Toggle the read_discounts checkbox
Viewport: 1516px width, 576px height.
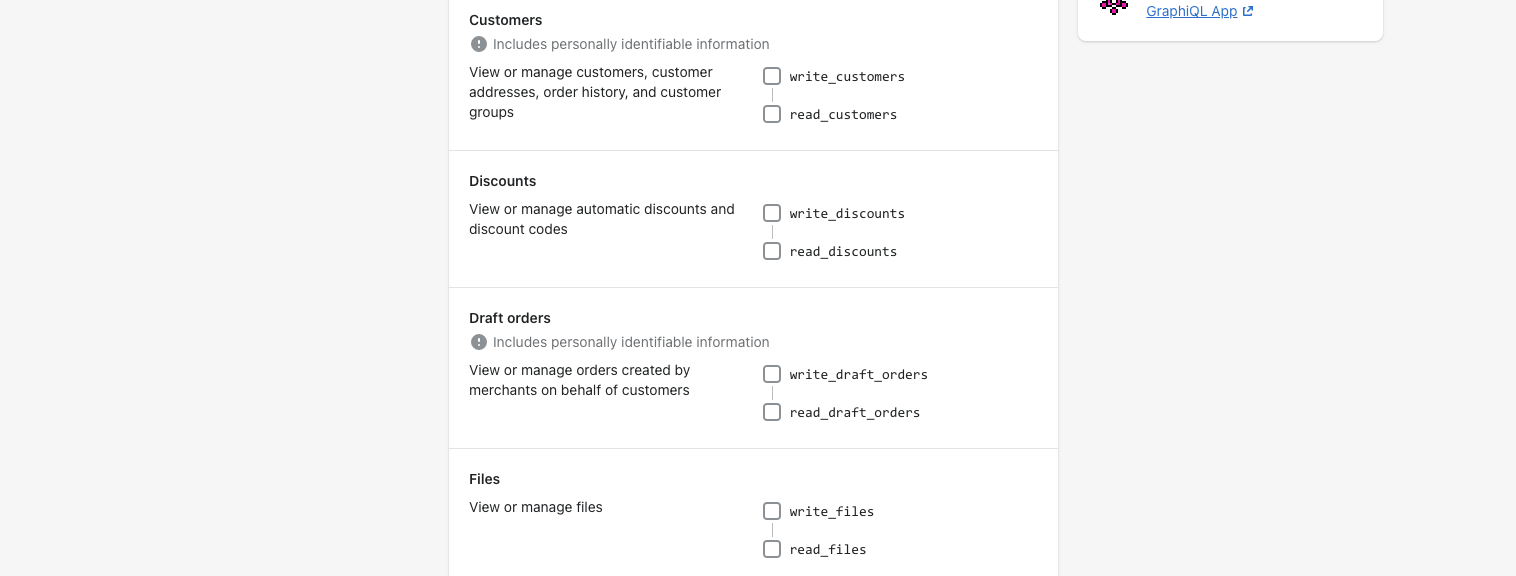(772, 251)
